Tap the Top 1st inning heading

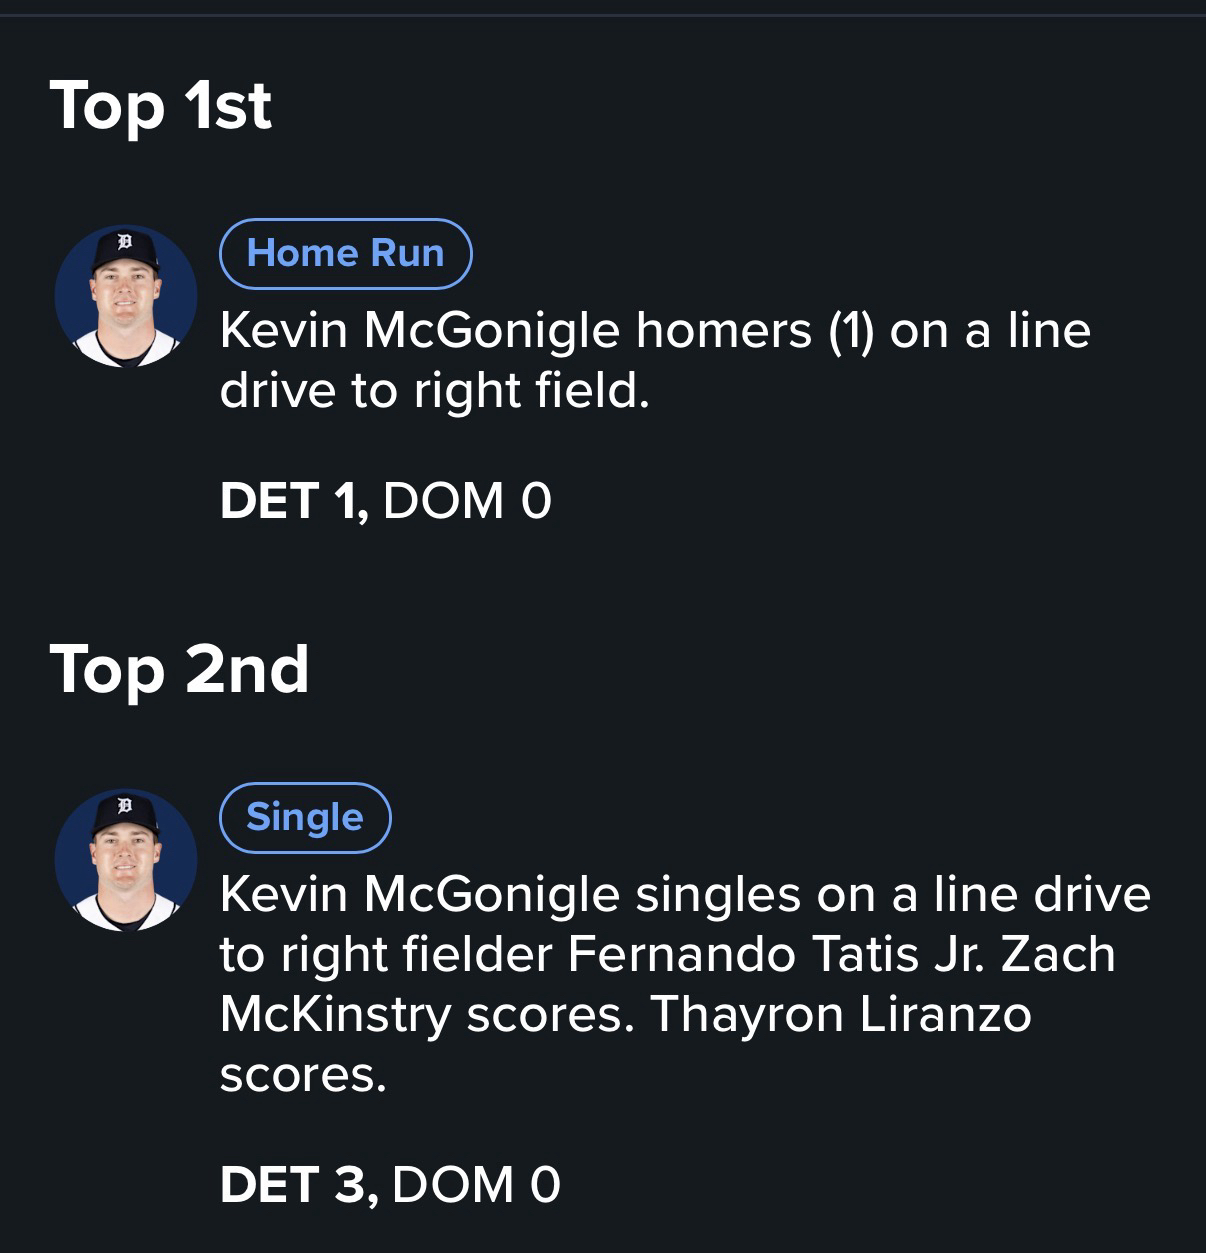tap(160, 106)
